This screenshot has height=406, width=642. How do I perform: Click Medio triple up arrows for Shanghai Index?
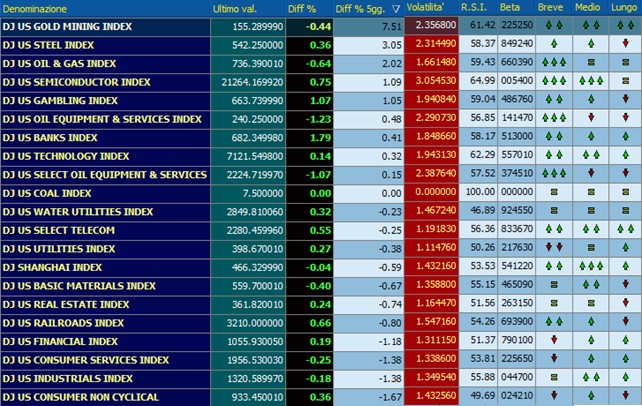591,266
